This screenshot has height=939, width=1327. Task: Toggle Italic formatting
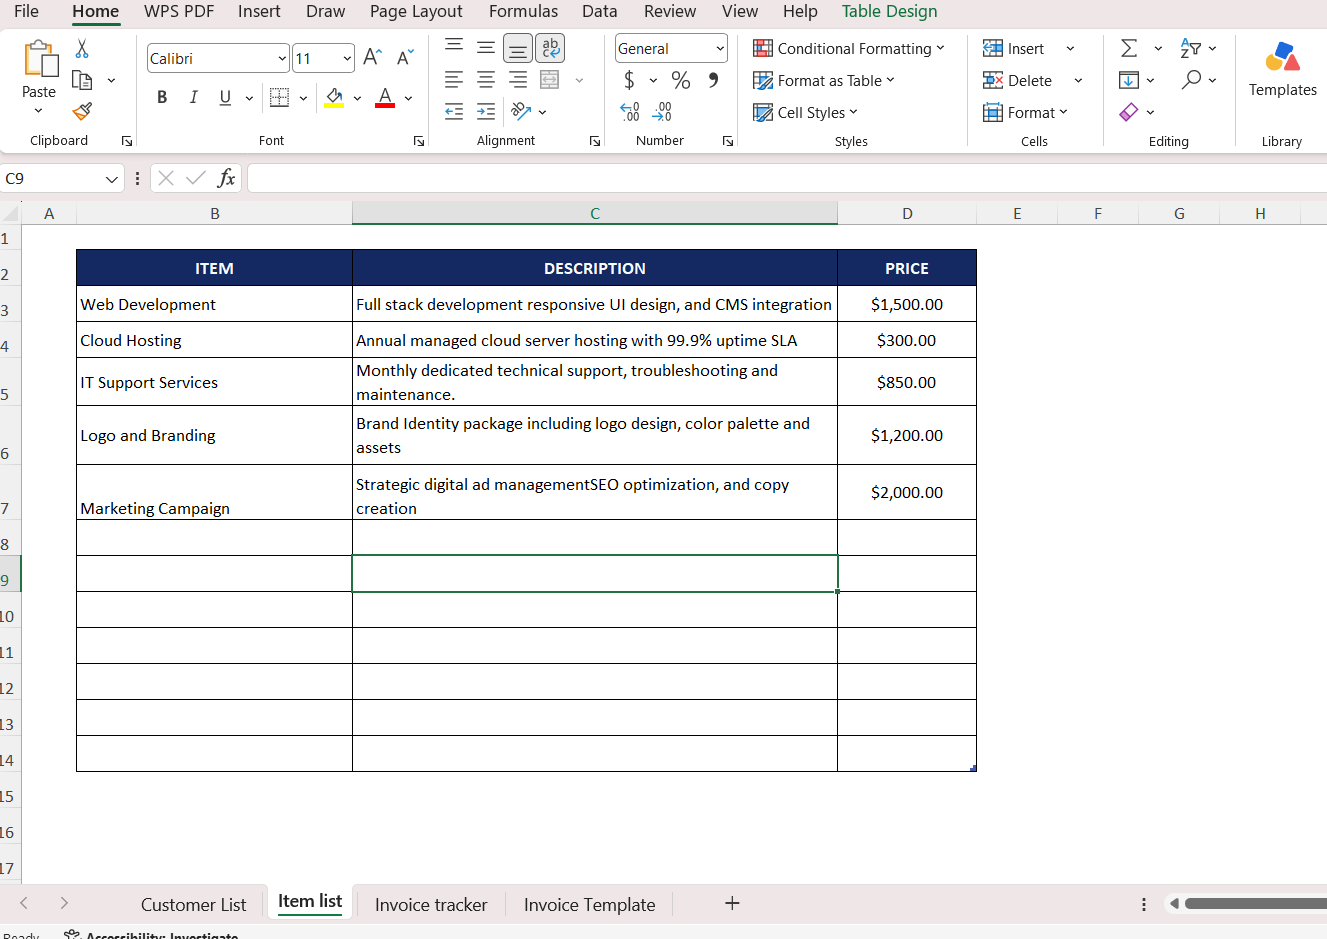tap(193, 97)
